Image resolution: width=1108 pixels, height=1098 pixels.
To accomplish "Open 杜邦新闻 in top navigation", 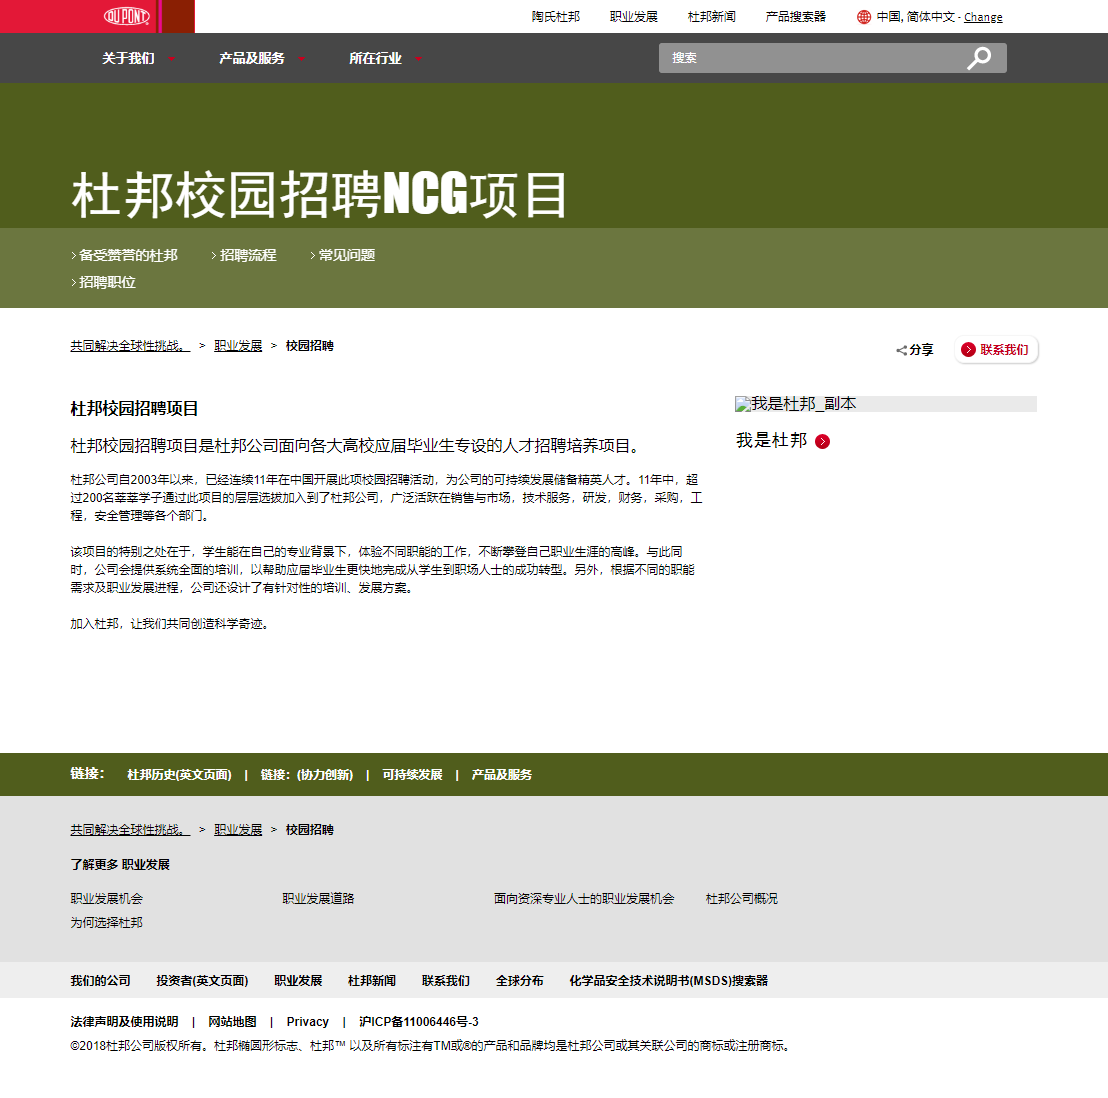I will pos(712,17).
